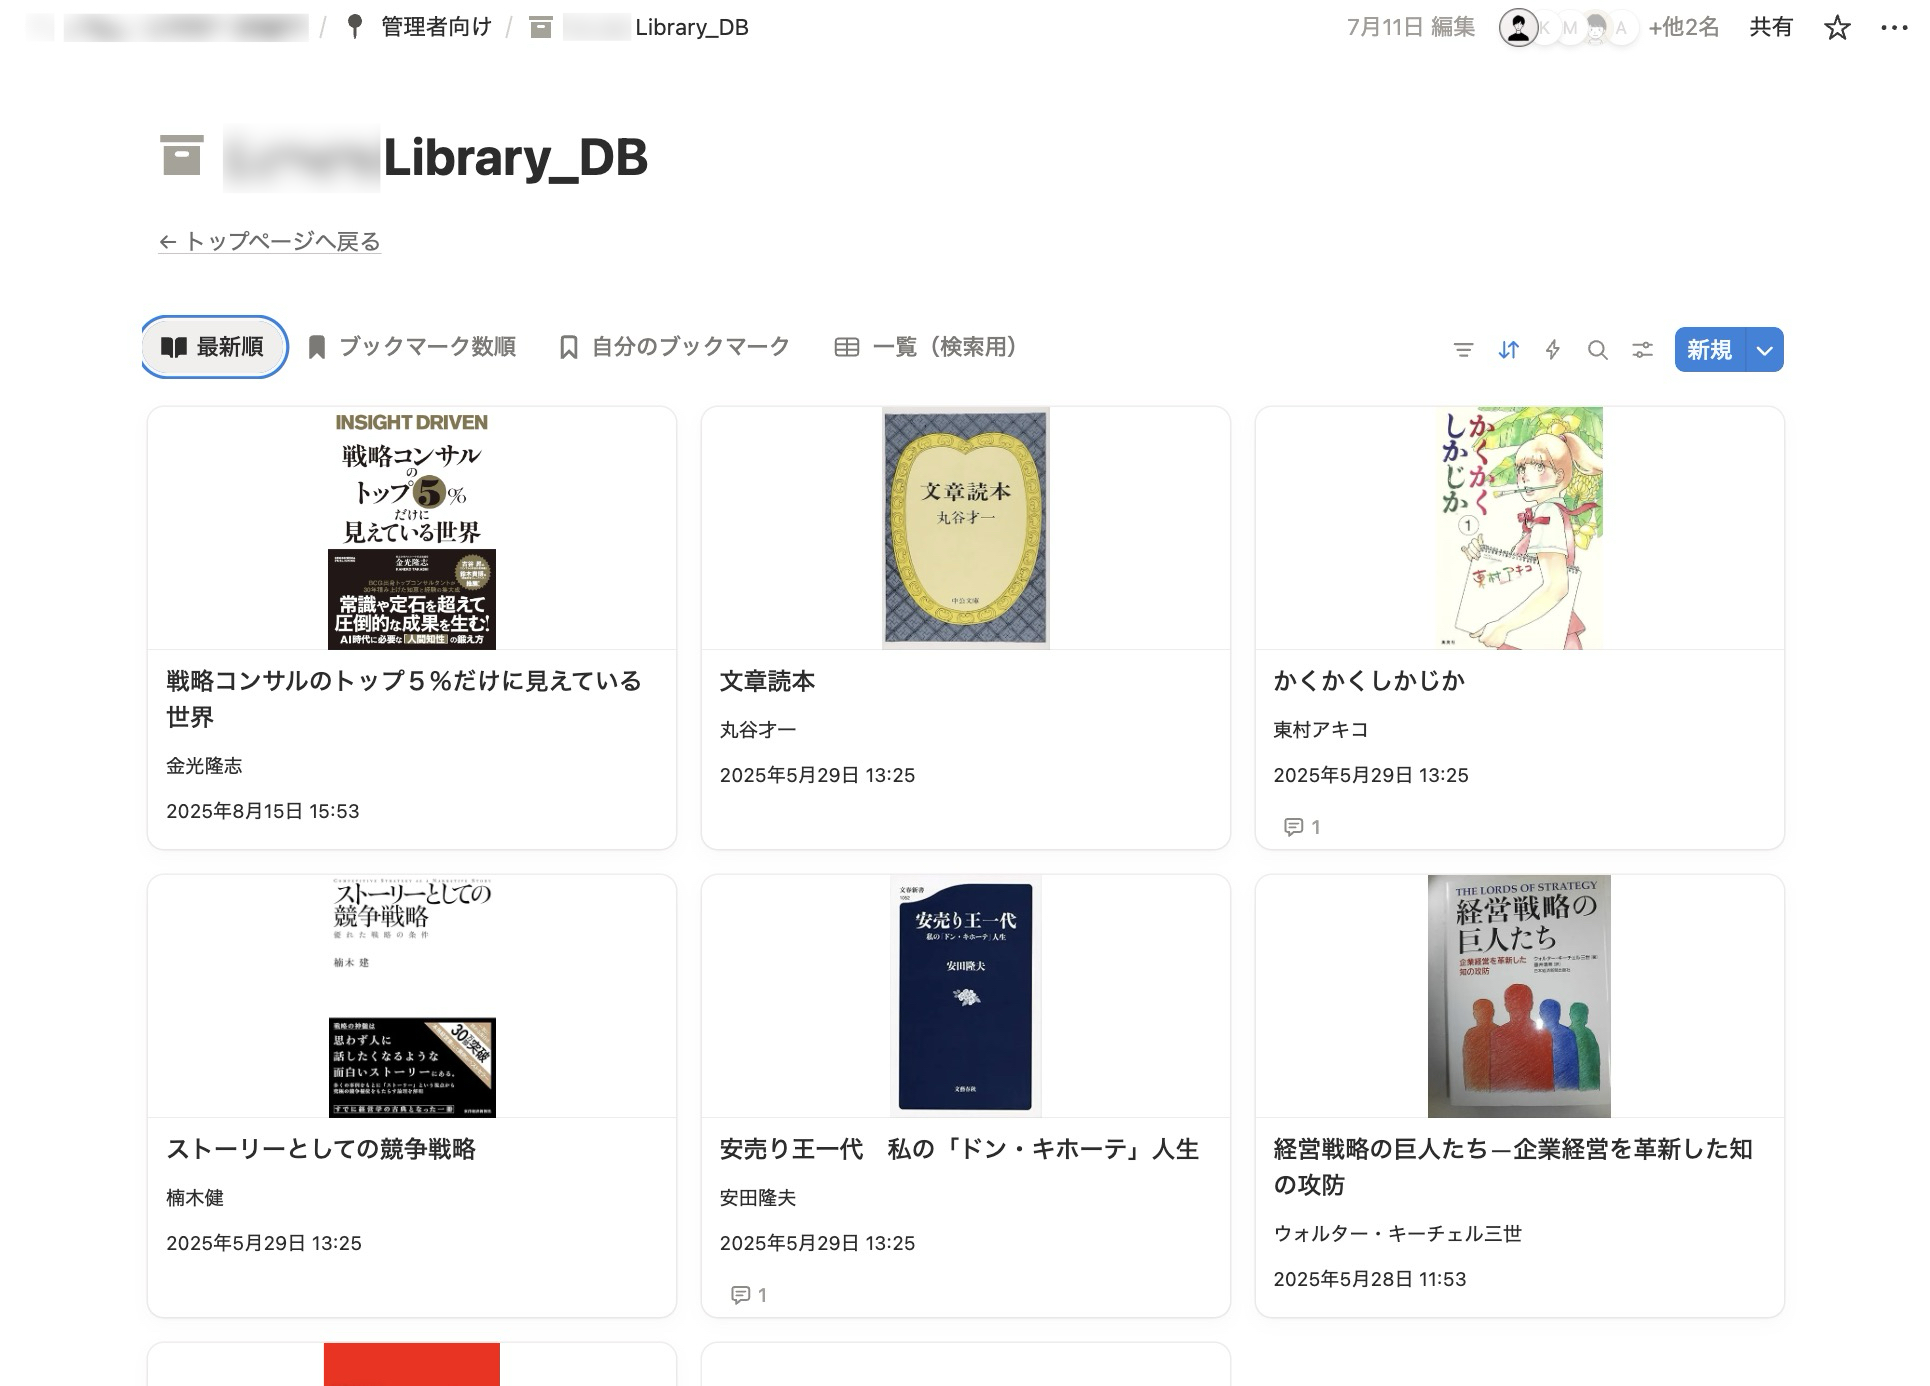Screen dimensions: 1930x1386
Task: Open the filter options icon
Action: pos(1464,350)
